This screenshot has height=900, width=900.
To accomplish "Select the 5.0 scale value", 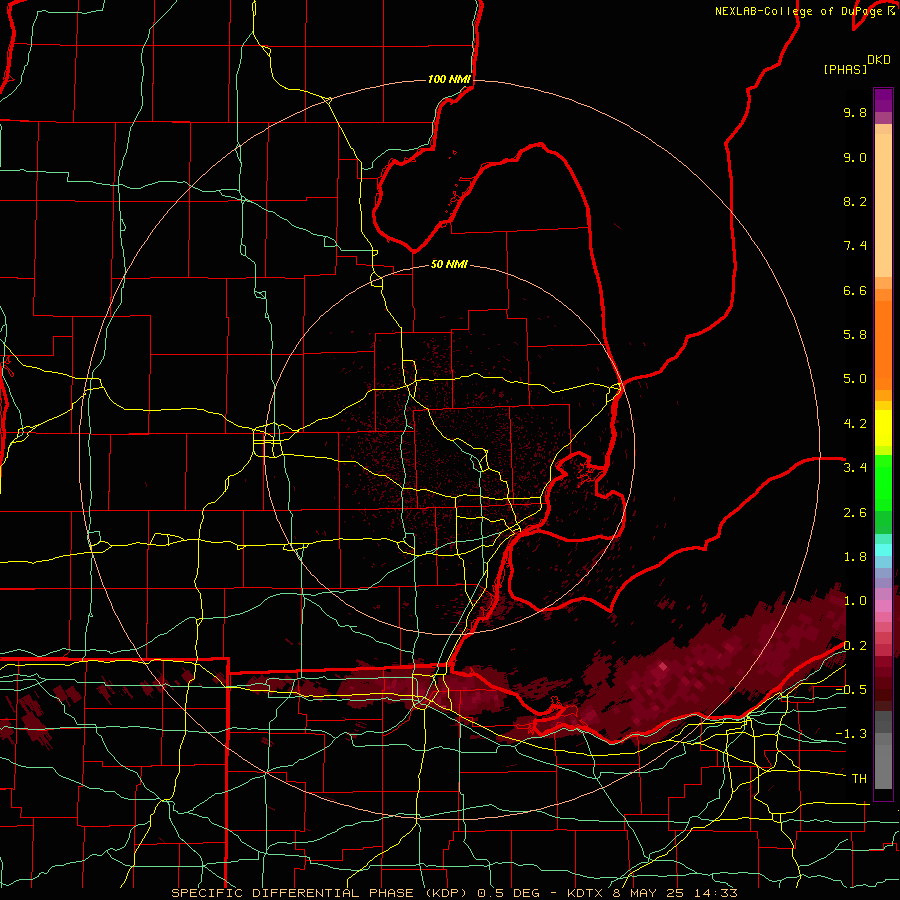I will click(855, 379).
